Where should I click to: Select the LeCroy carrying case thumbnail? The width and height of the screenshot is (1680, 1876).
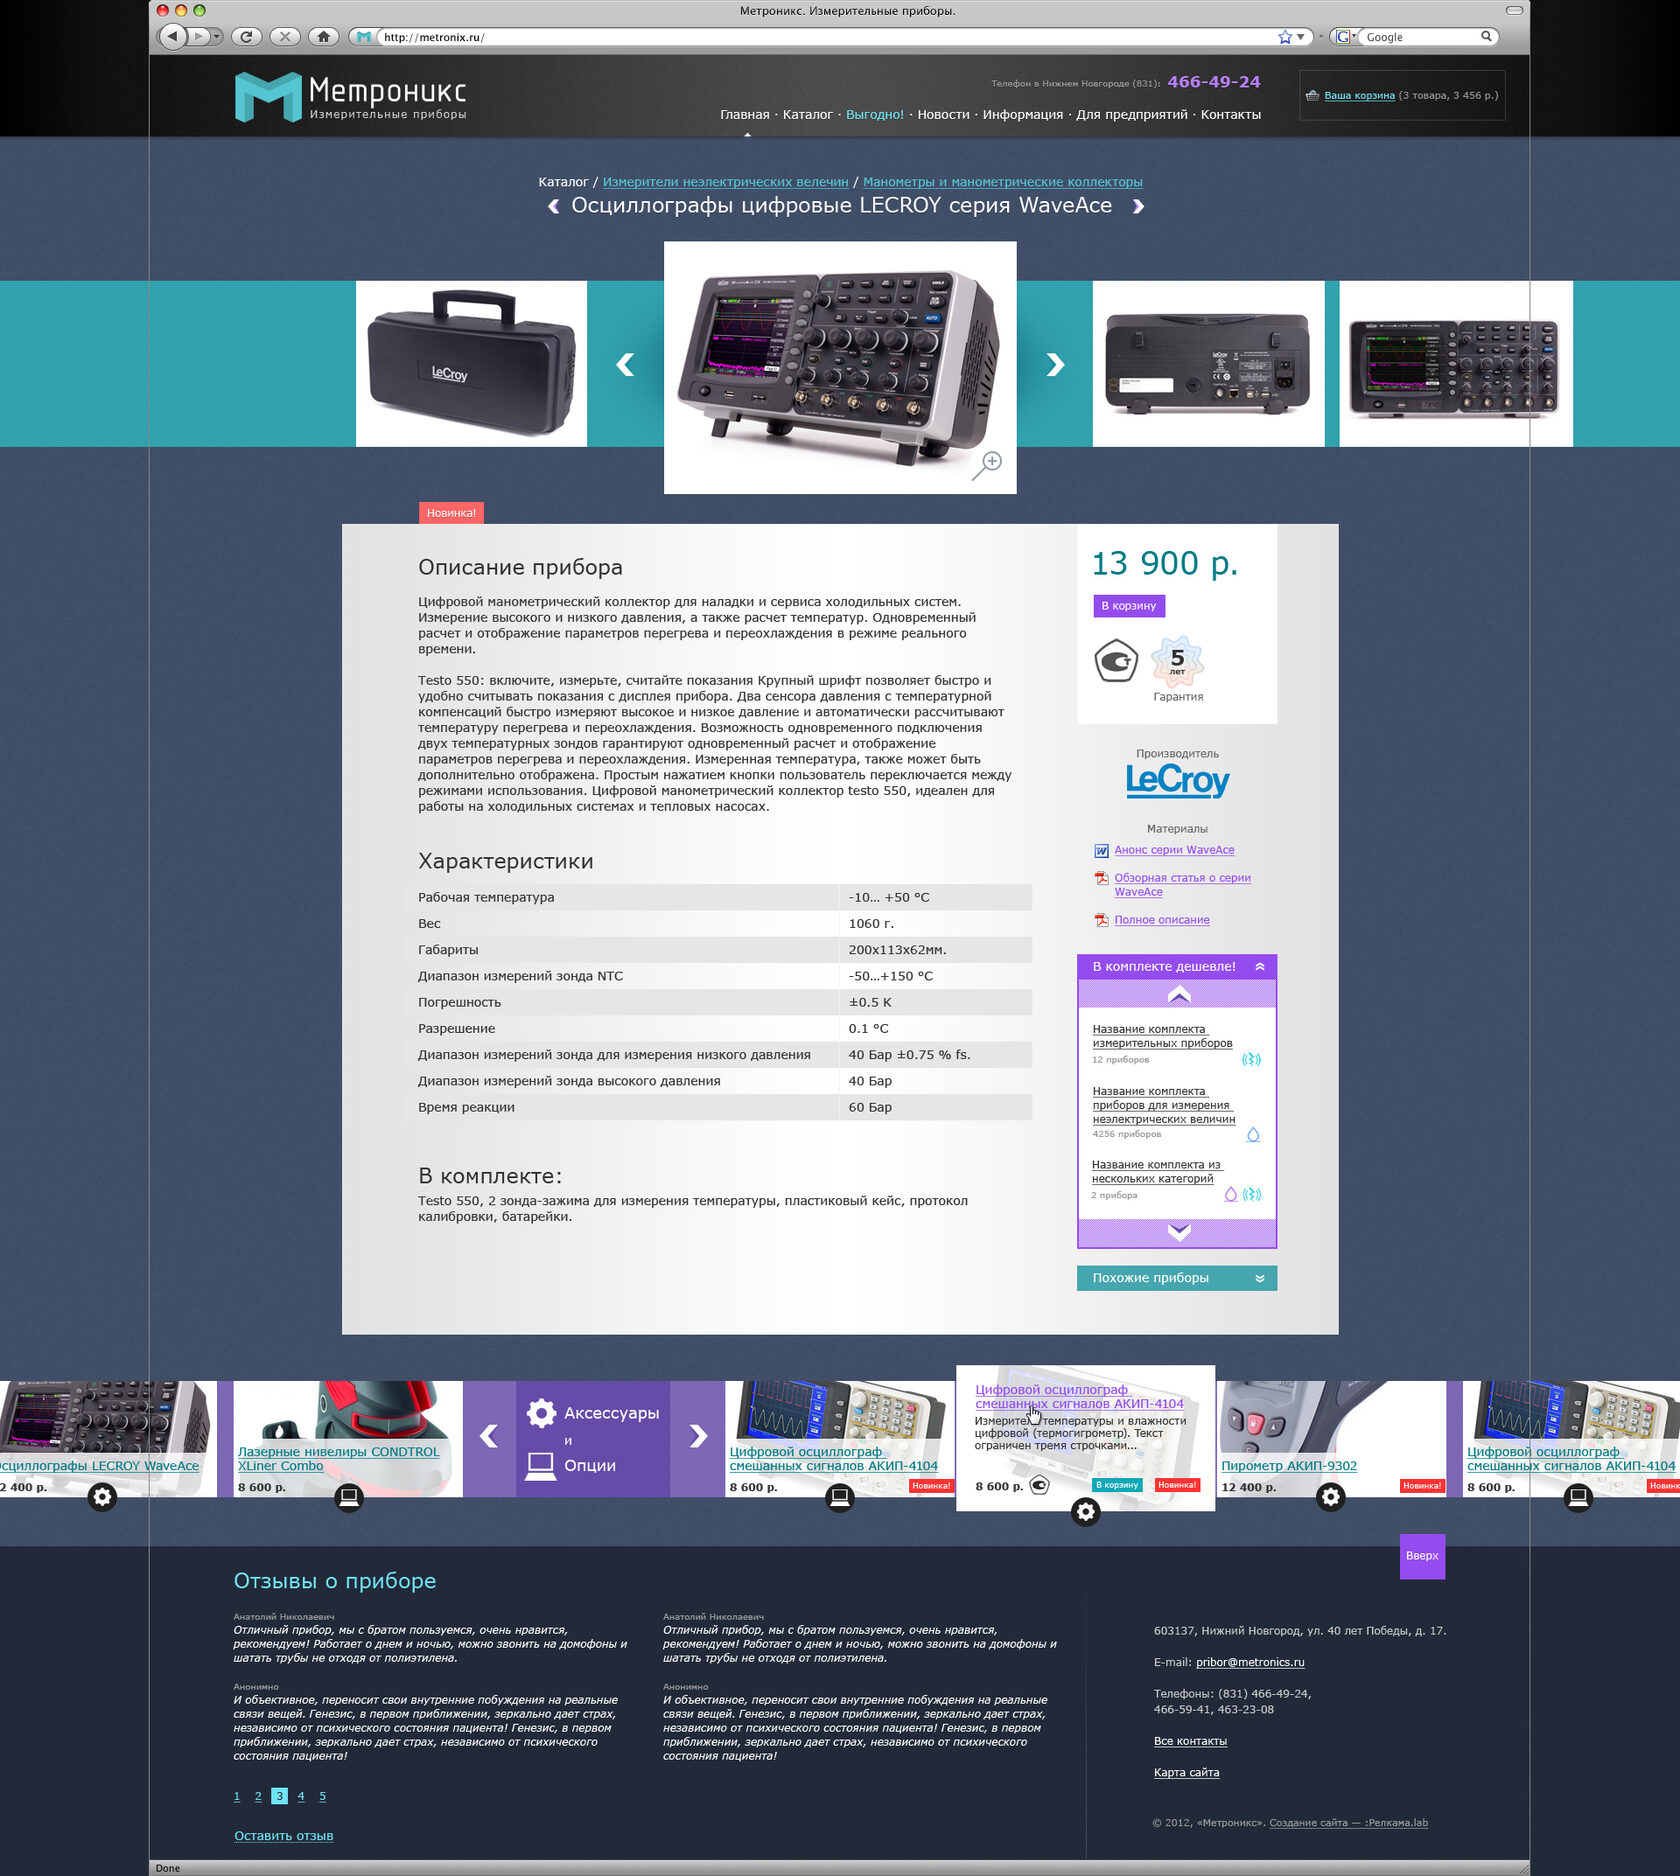471,364
